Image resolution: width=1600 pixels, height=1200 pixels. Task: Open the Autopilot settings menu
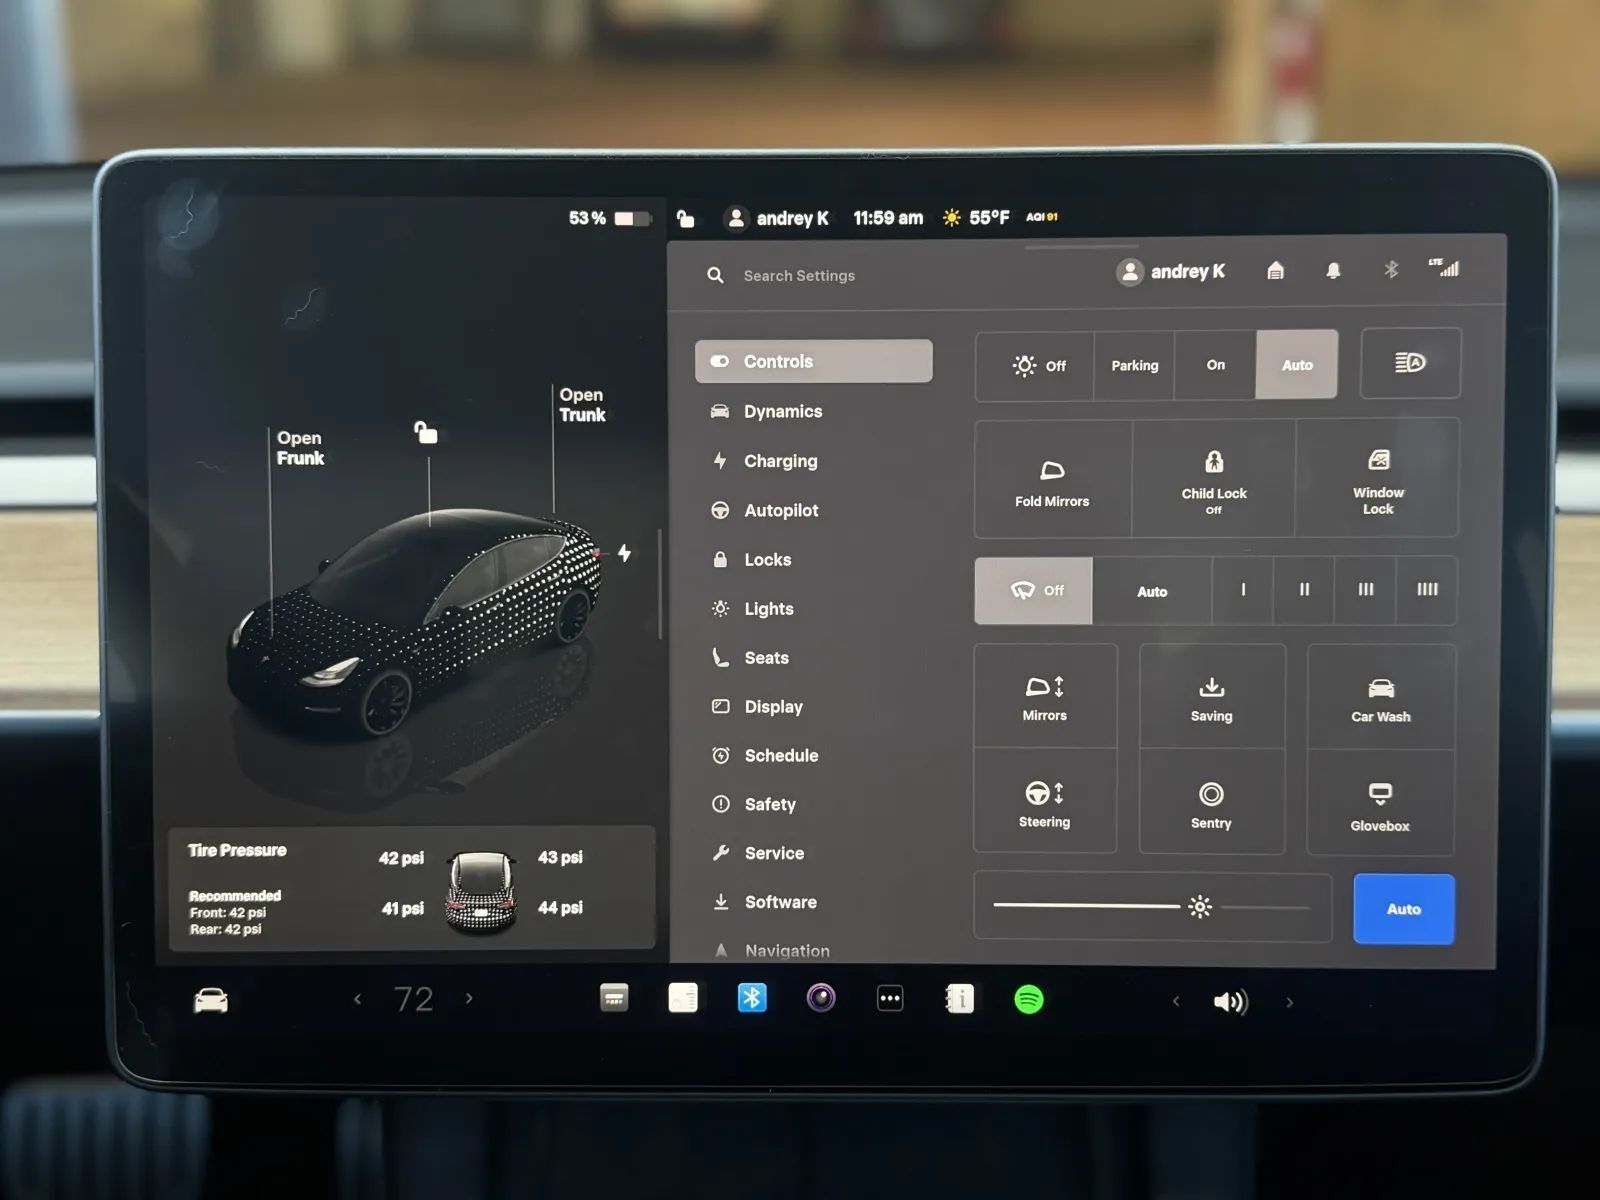(x=780, y=511)
